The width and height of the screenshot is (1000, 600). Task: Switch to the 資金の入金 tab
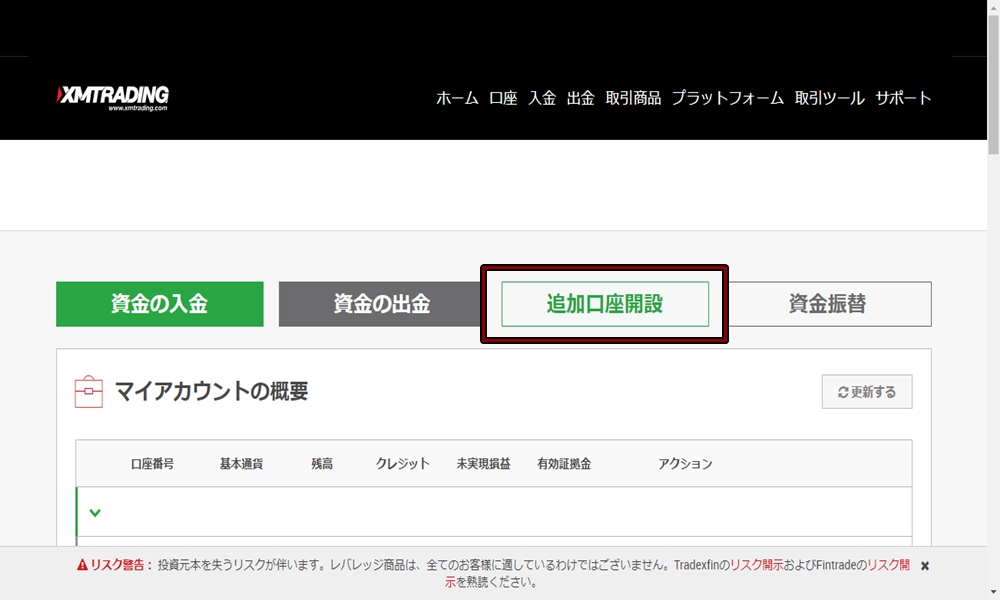pos(159,303)
